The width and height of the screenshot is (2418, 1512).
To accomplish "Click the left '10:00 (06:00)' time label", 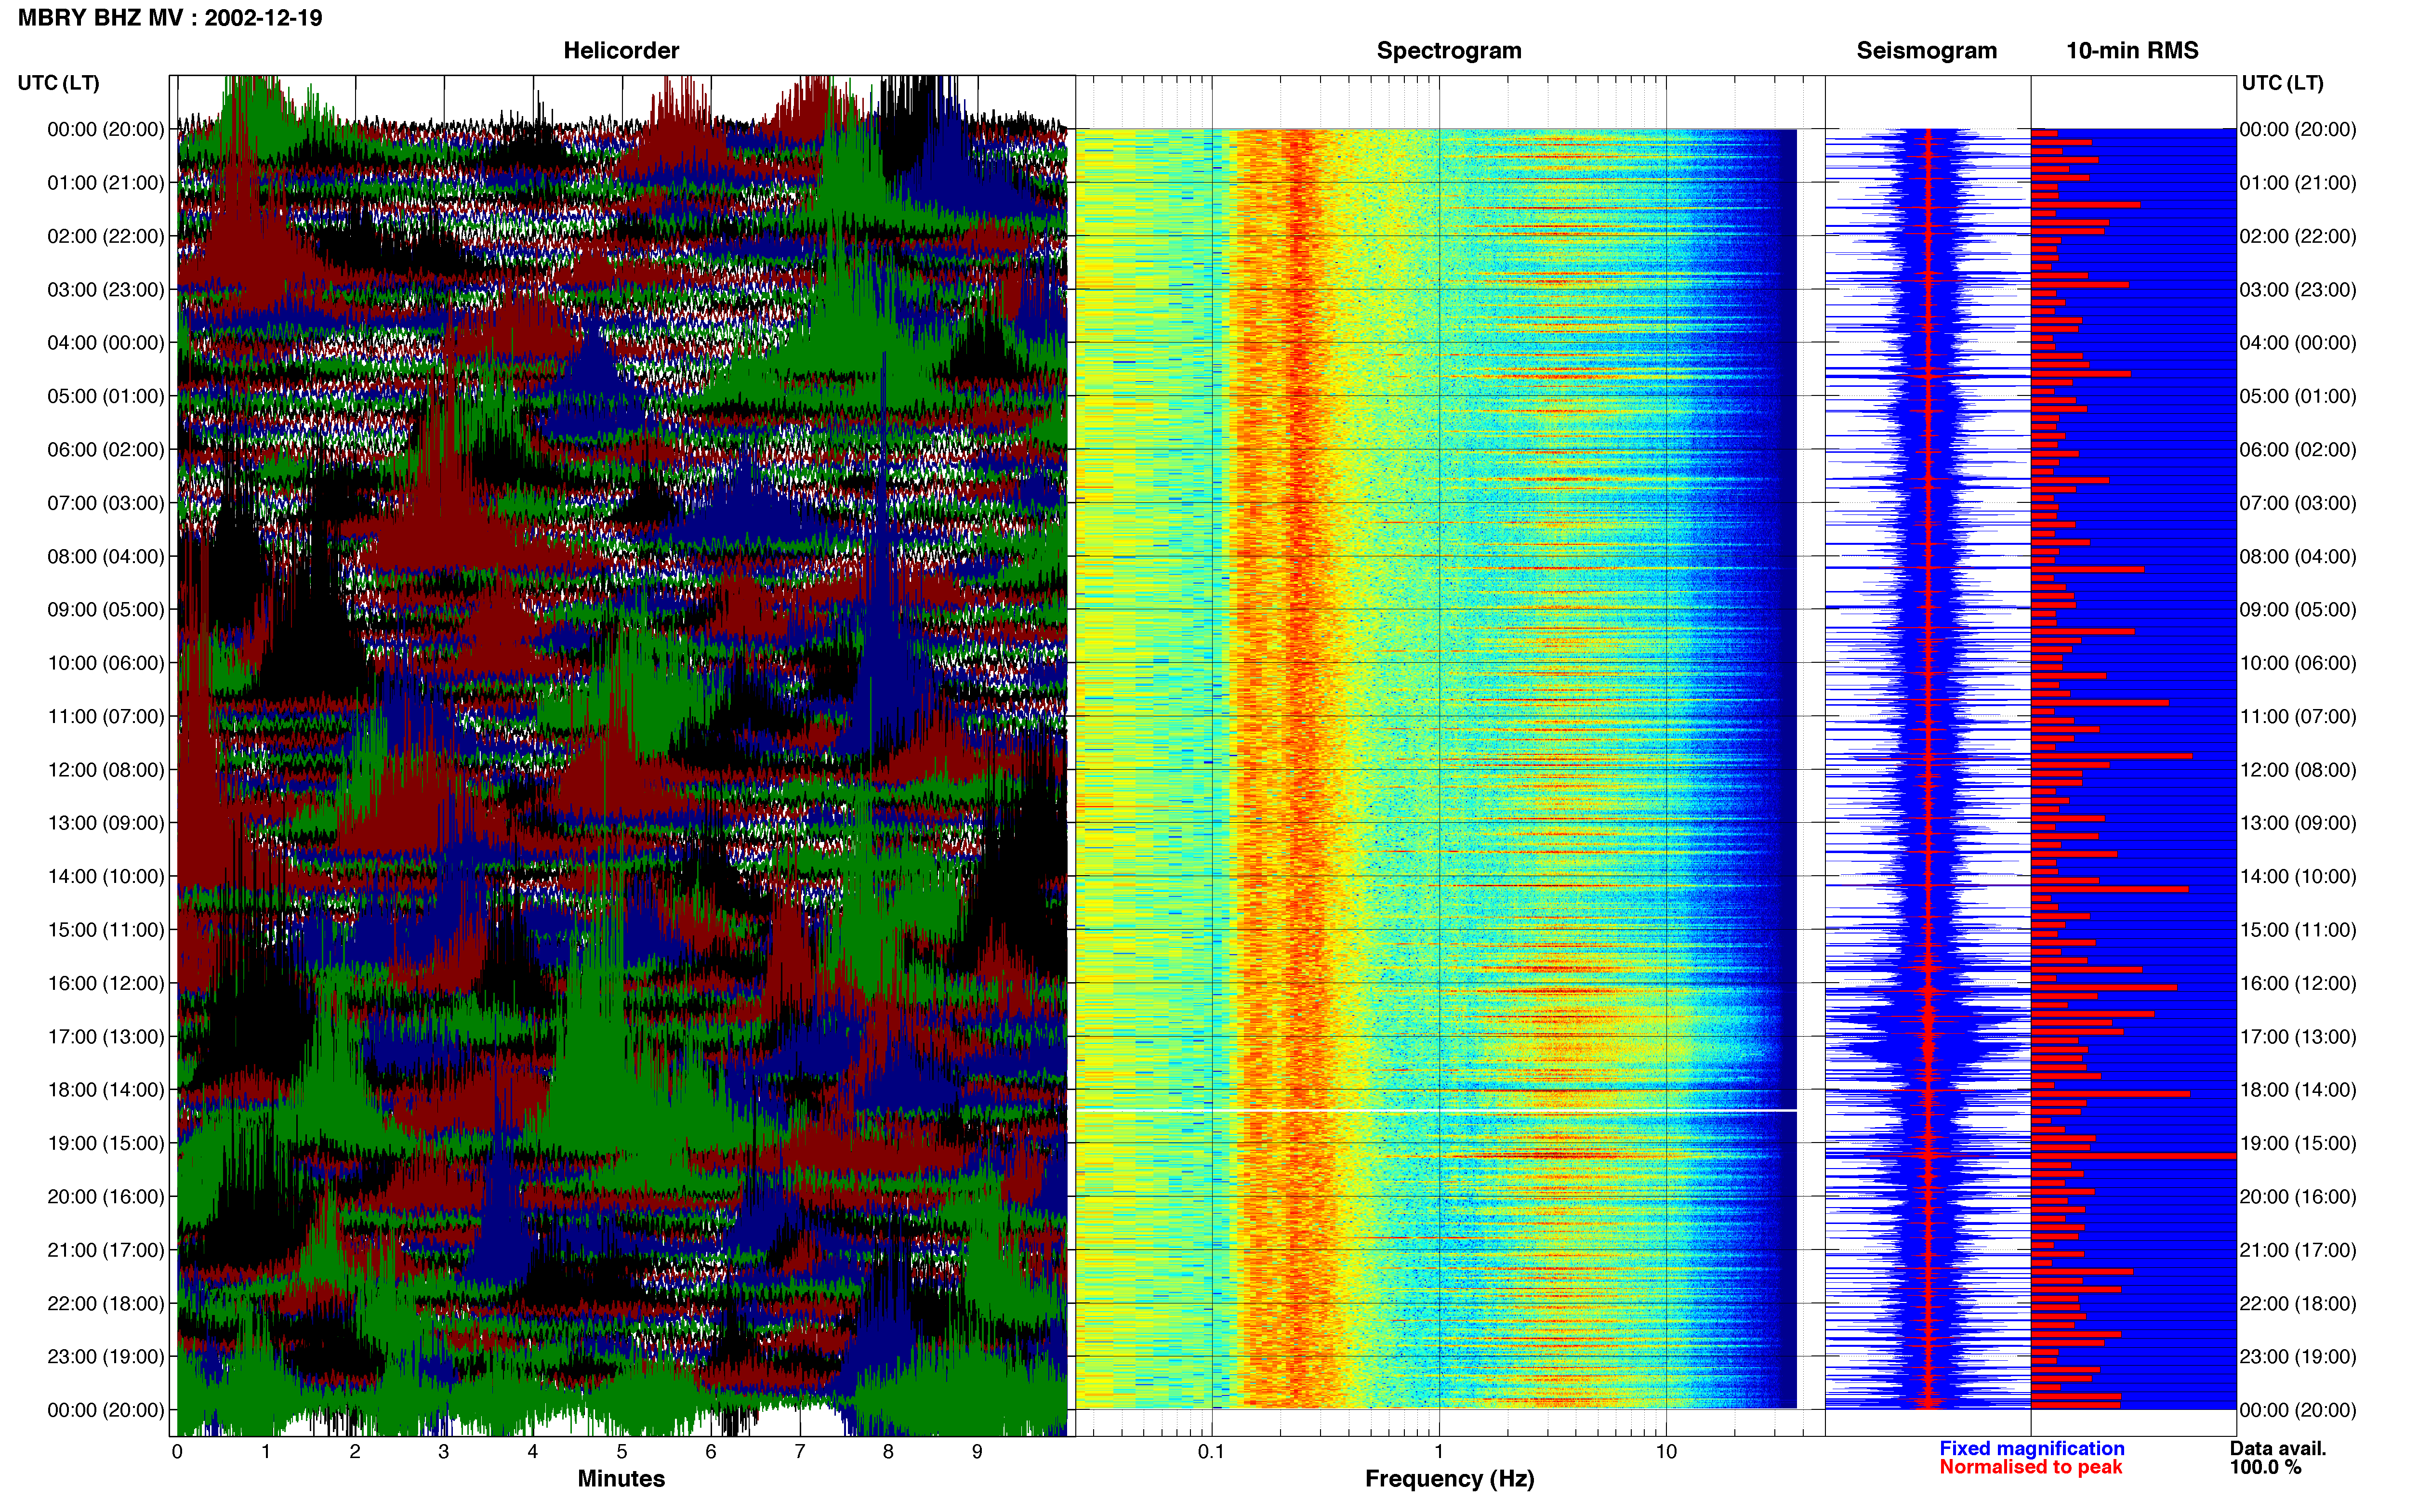I will 106,663.
